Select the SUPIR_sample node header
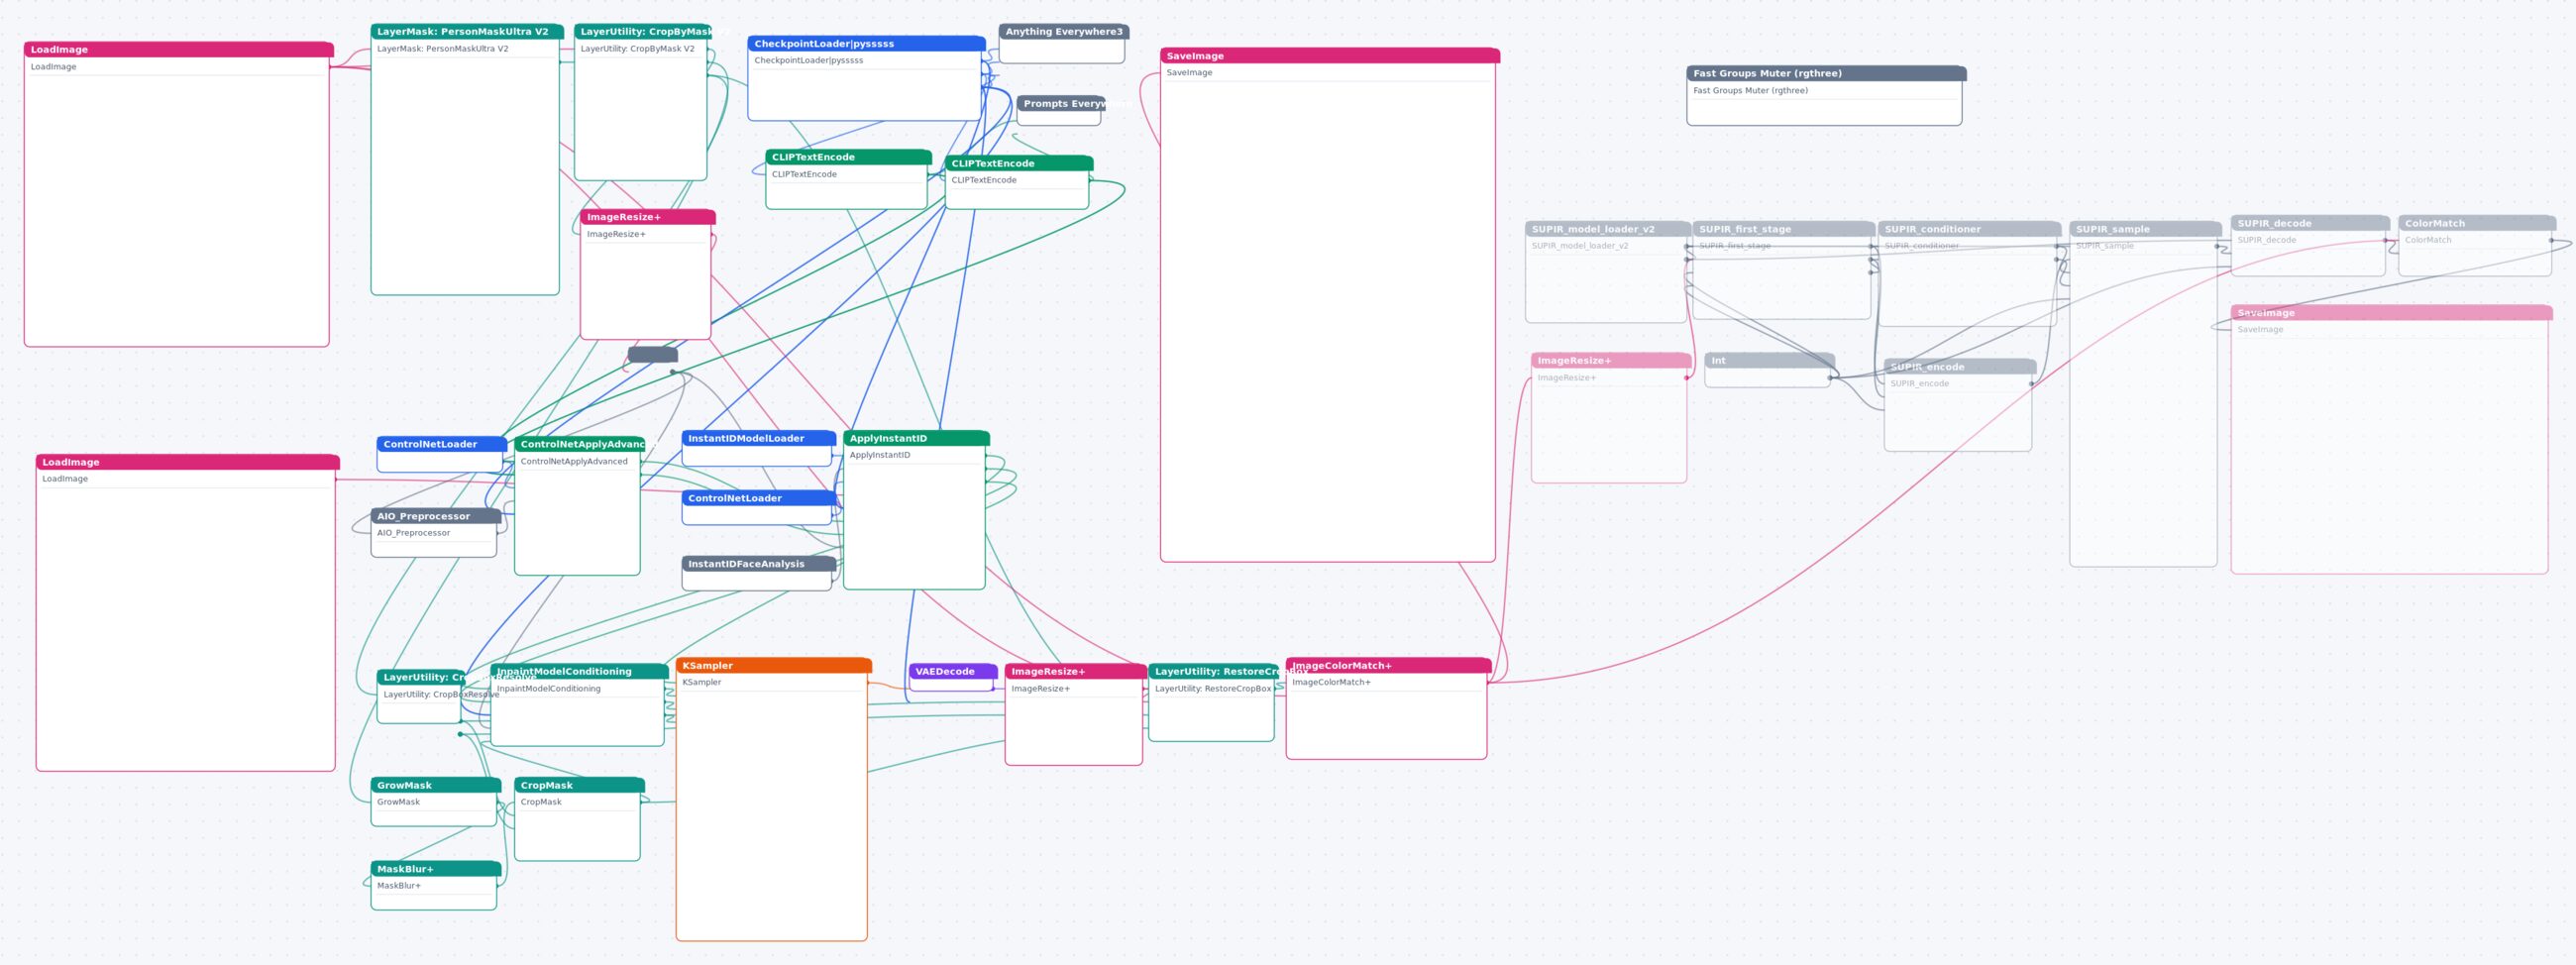Viewport: 2576px width, 965px height. (x=2145, y=229)
